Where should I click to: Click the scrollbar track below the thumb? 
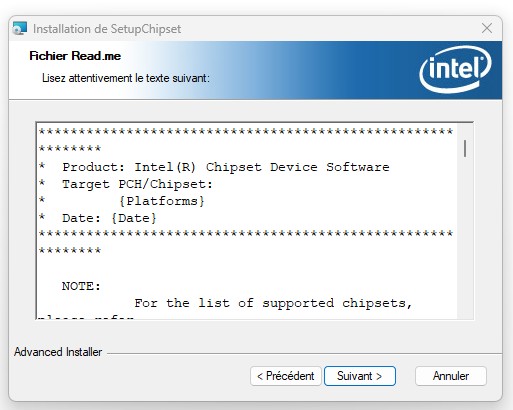tap(465, 240)
